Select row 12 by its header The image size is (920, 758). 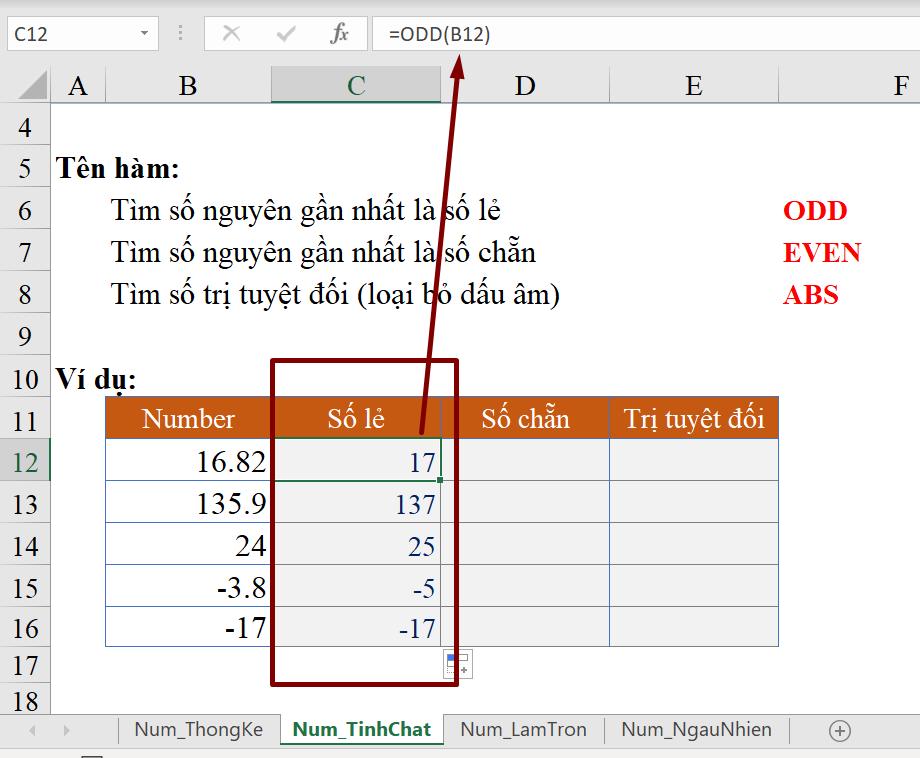25,461
